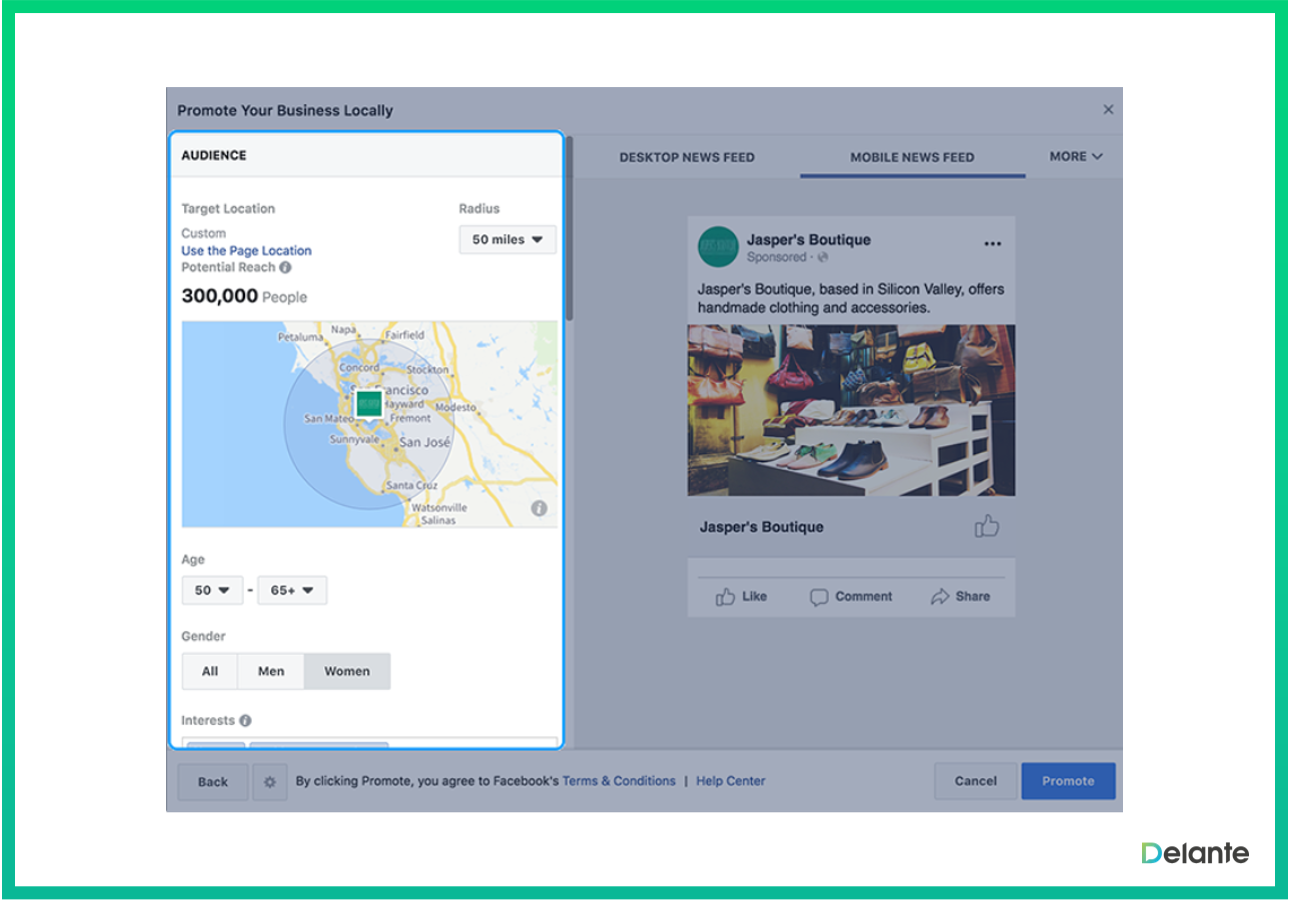This screenshot has width=1290, height=902.
Task: Click the Sponsored label in the ad
Action: click(x=776, y=257)
